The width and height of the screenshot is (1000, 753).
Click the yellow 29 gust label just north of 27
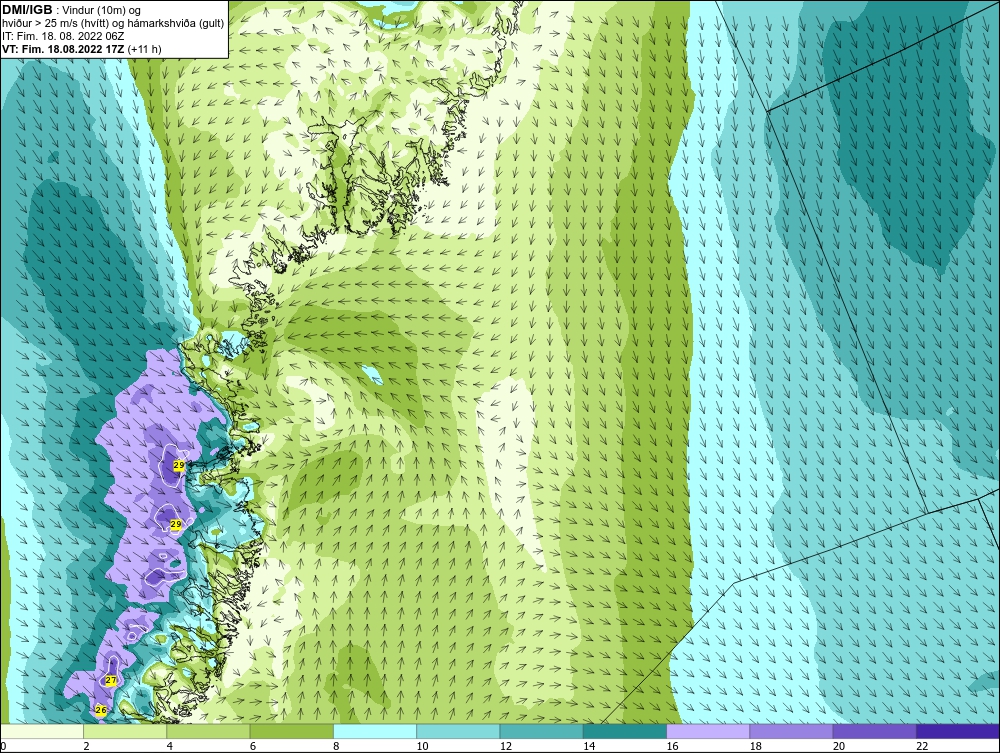pyautogui.click(x=176, y=524)
